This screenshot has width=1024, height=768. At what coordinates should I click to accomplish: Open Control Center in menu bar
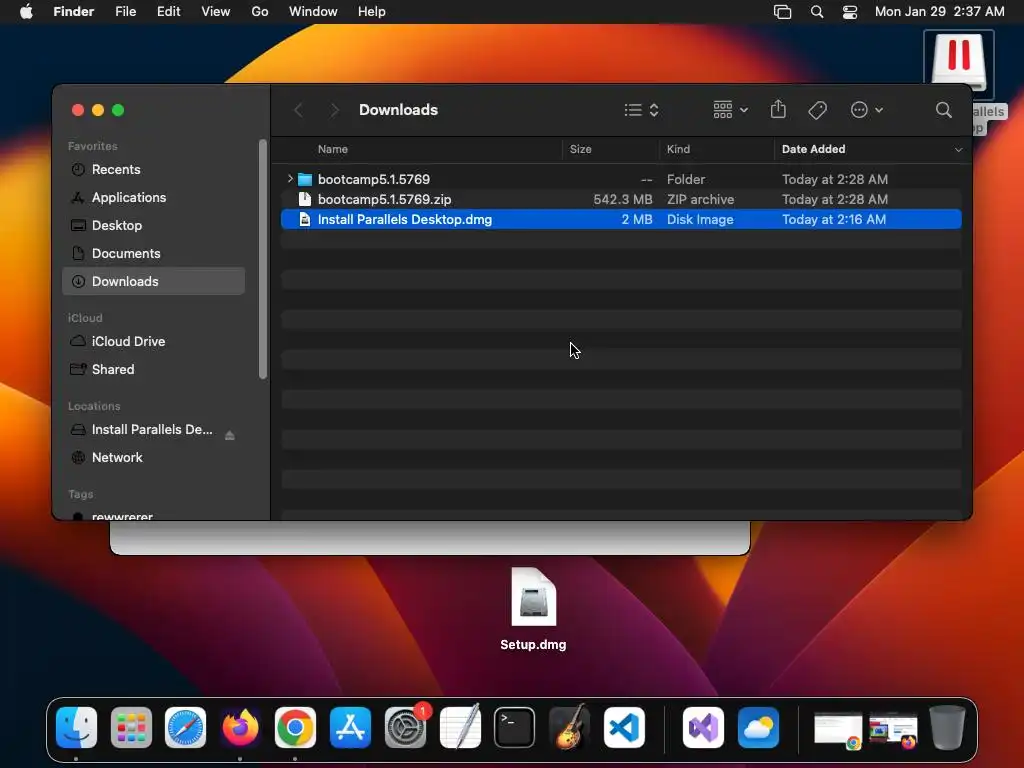coord(850,12)
